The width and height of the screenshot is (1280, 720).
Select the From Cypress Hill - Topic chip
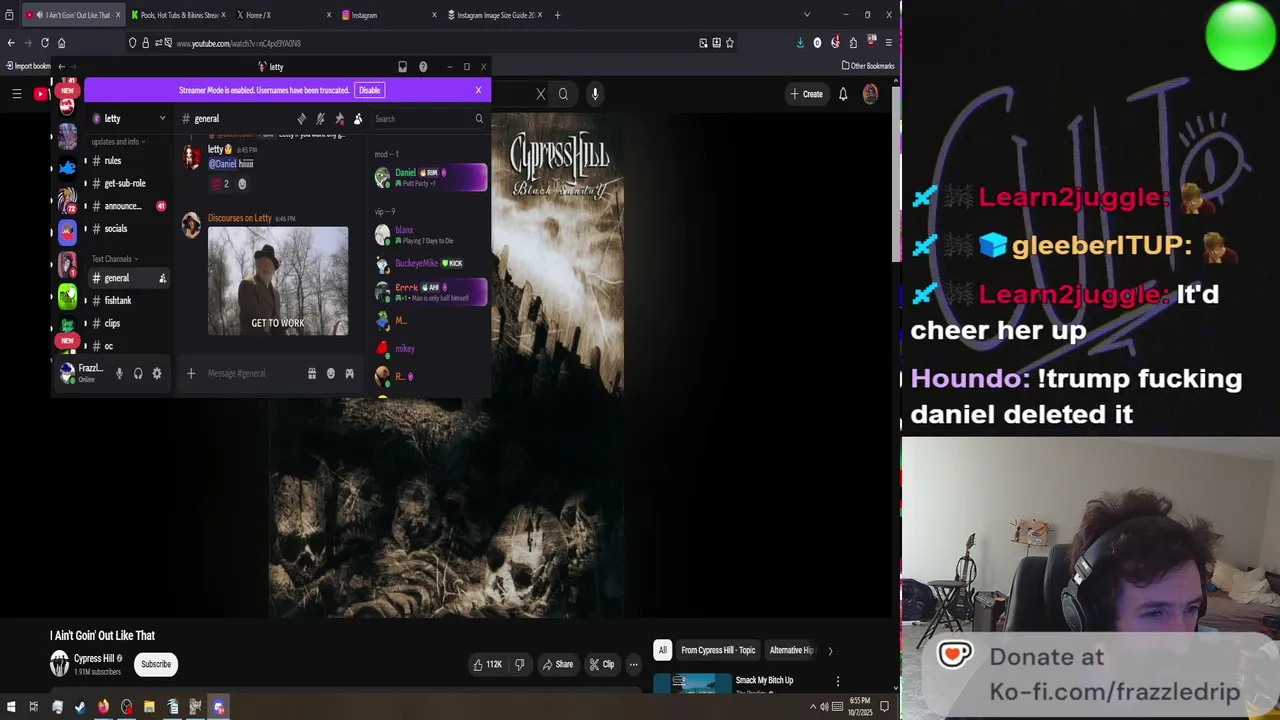718,650
